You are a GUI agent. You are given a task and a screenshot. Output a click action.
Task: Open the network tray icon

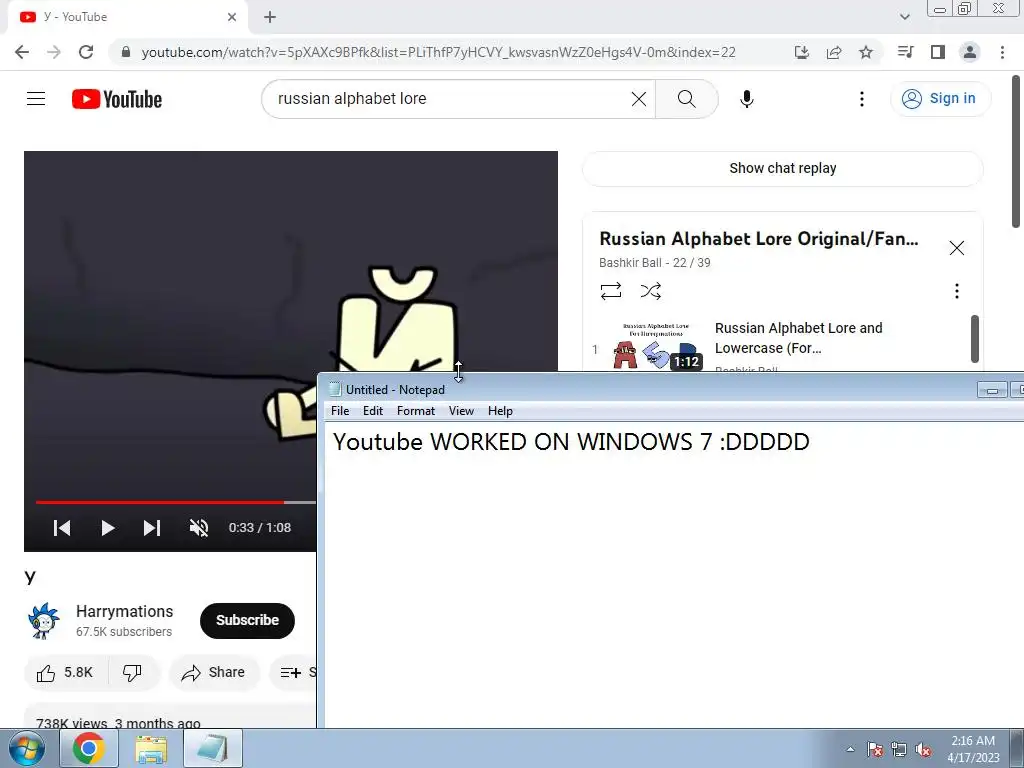[x=899, y=750]
